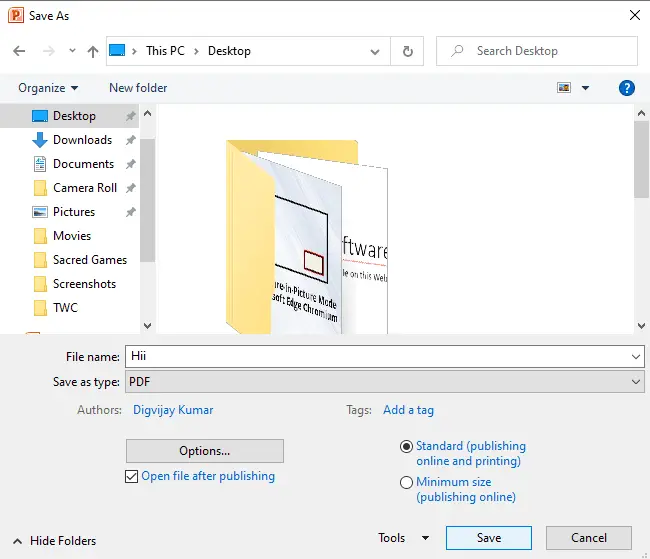650x559 pixels.
Task: Go up one folder level
Action: pos(93,51)
